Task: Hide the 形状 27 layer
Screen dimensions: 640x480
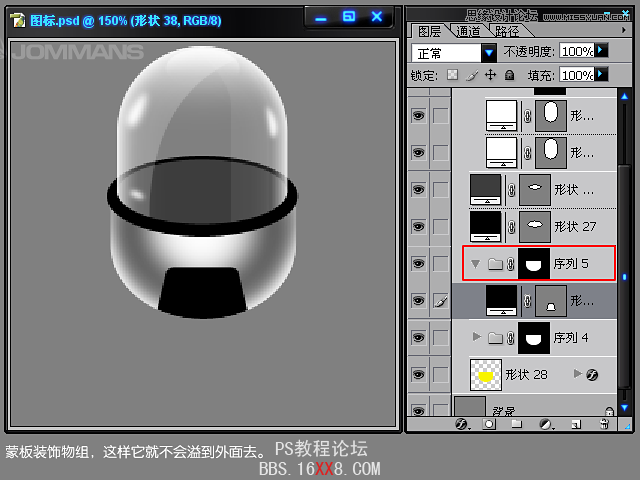Action: pos(418,226)
